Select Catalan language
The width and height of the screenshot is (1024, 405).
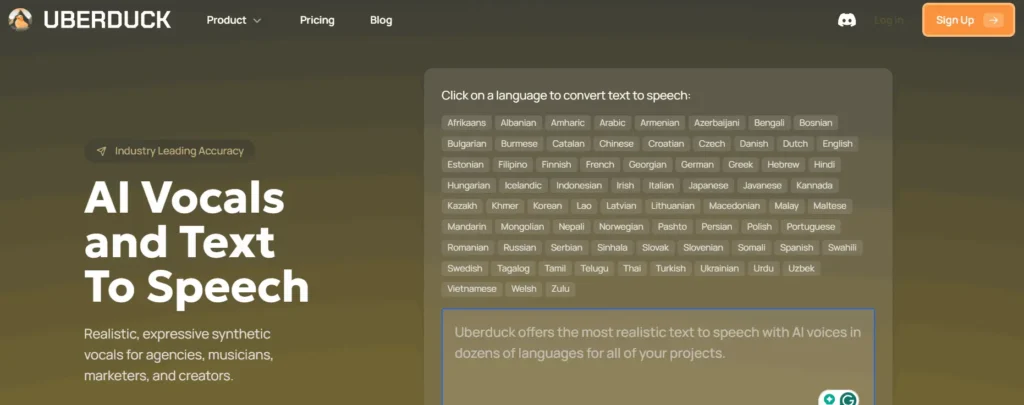[569, 144]
